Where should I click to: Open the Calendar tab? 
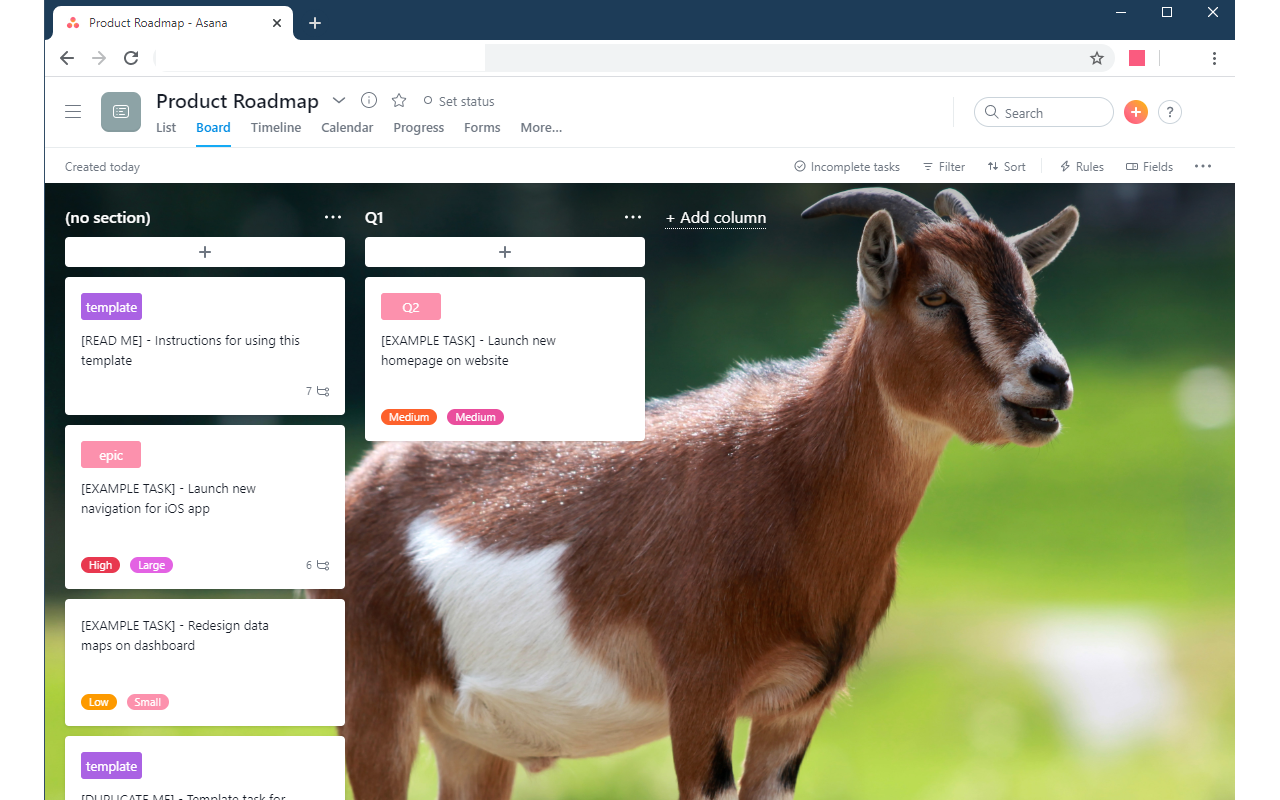(347, 128)
